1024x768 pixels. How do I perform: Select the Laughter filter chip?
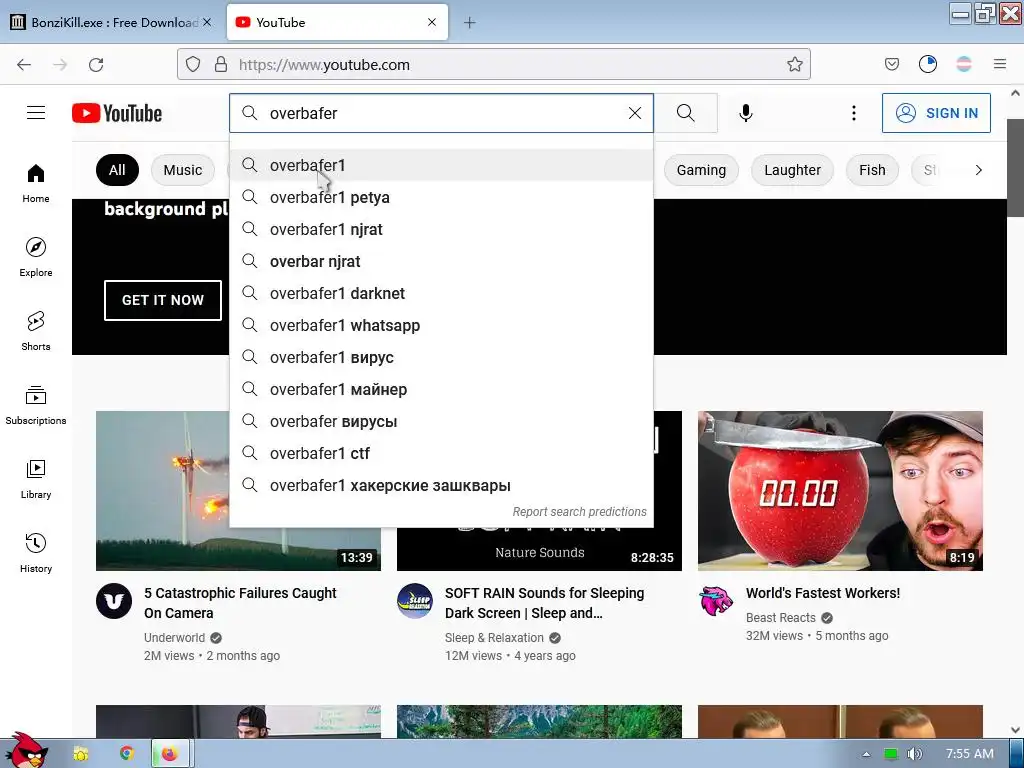point(792,170)
